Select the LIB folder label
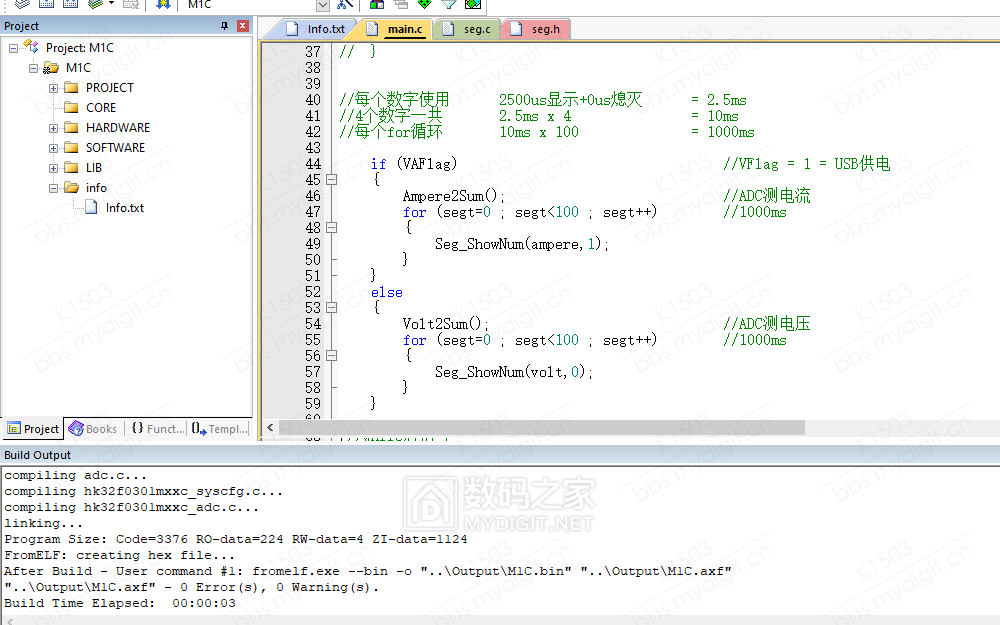Screen dimensions: 1000x625 94,168
